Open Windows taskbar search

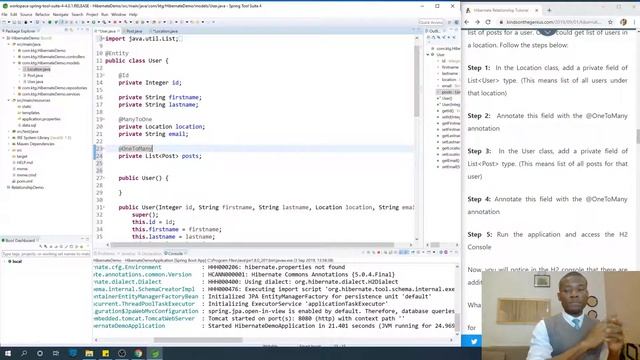24,353
